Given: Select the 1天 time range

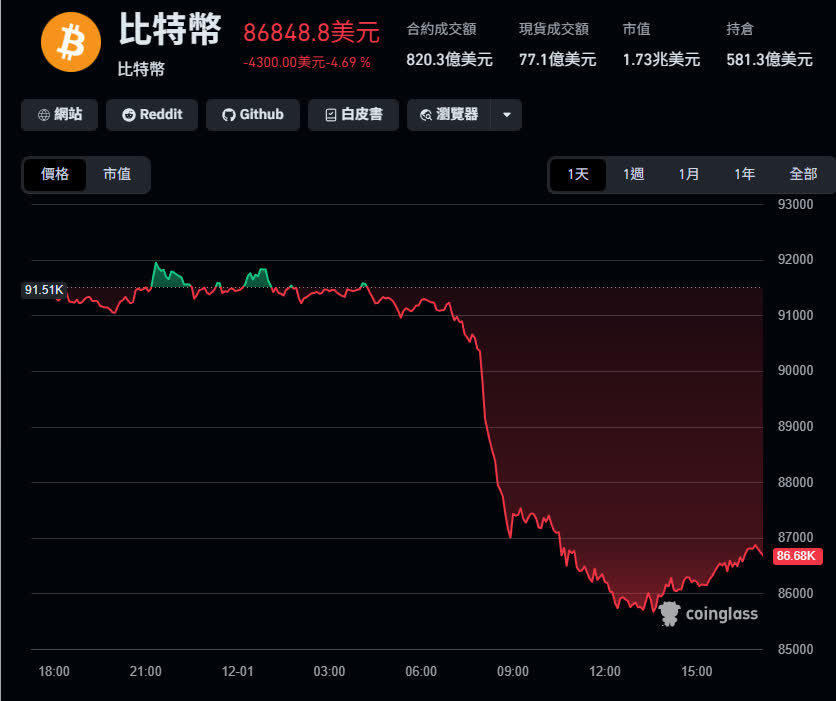Looking at the screenshot, I should (x=578, y=174).
